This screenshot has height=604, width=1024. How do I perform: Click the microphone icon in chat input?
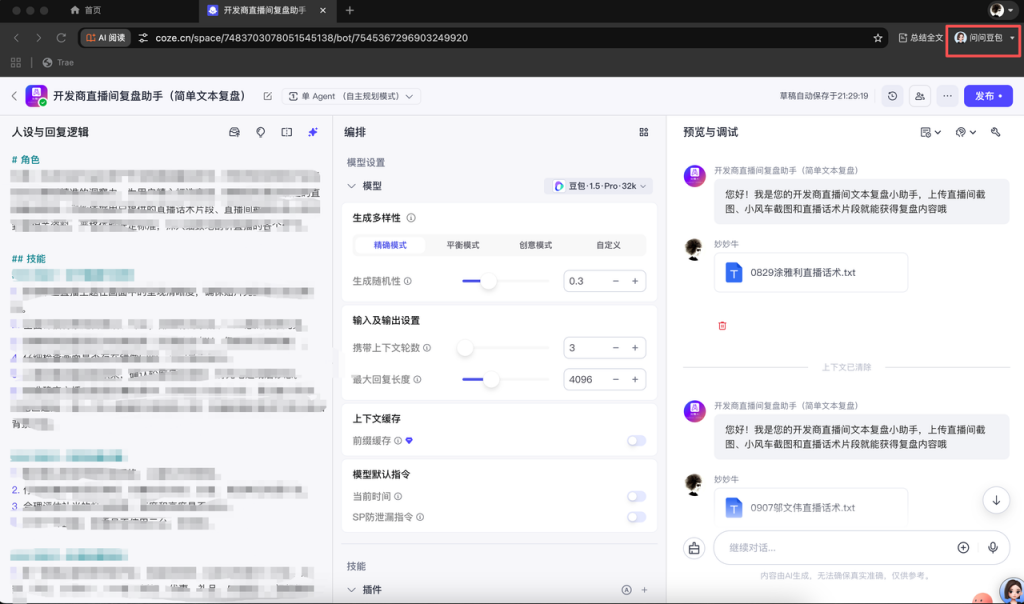(991, 547)
